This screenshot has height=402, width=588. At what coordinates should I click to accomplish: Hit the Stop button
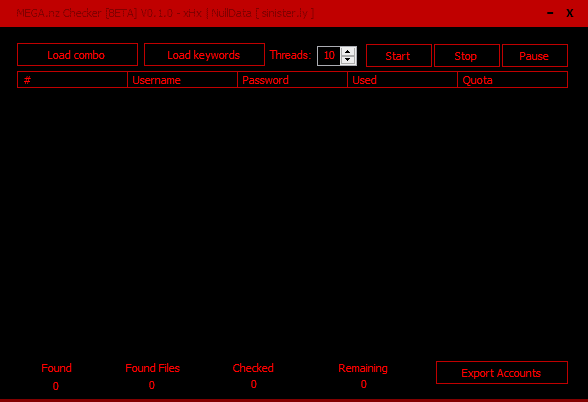pos(467,56)
